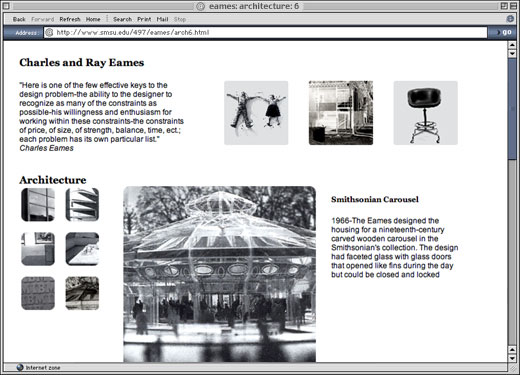This screenshot has width=520, height=375.
Task: Click the window zoom box in title bar
Action: click(x=504, y=6)
